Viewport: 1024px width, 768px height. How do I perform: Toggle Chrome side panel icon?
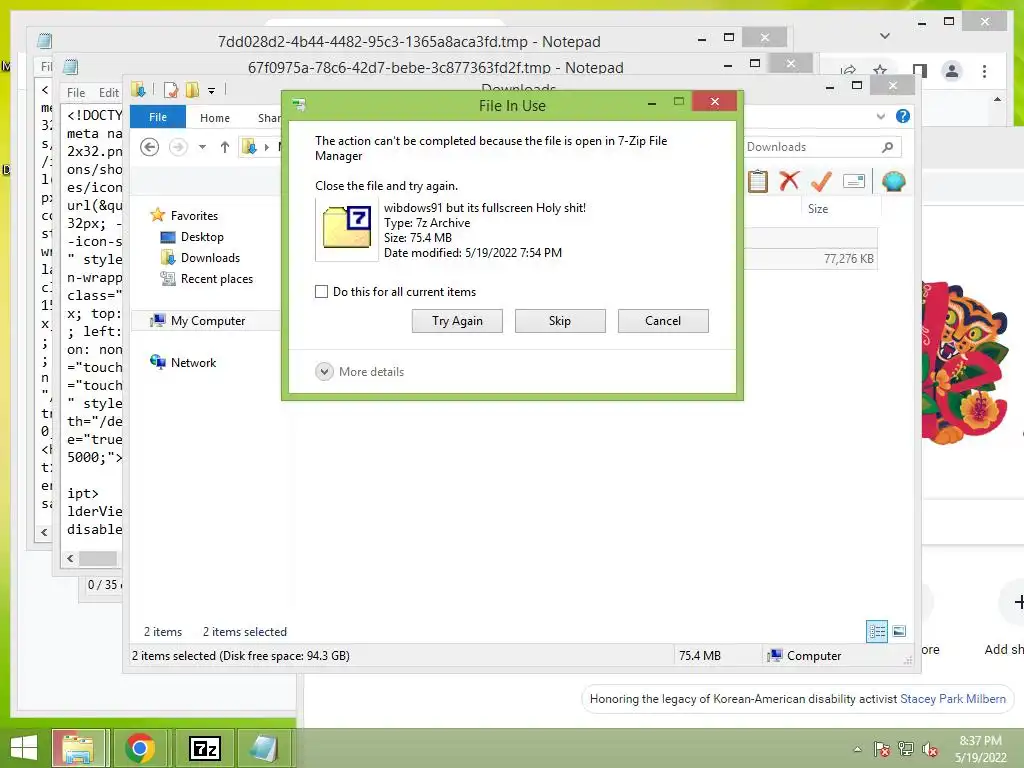[920, 71]
